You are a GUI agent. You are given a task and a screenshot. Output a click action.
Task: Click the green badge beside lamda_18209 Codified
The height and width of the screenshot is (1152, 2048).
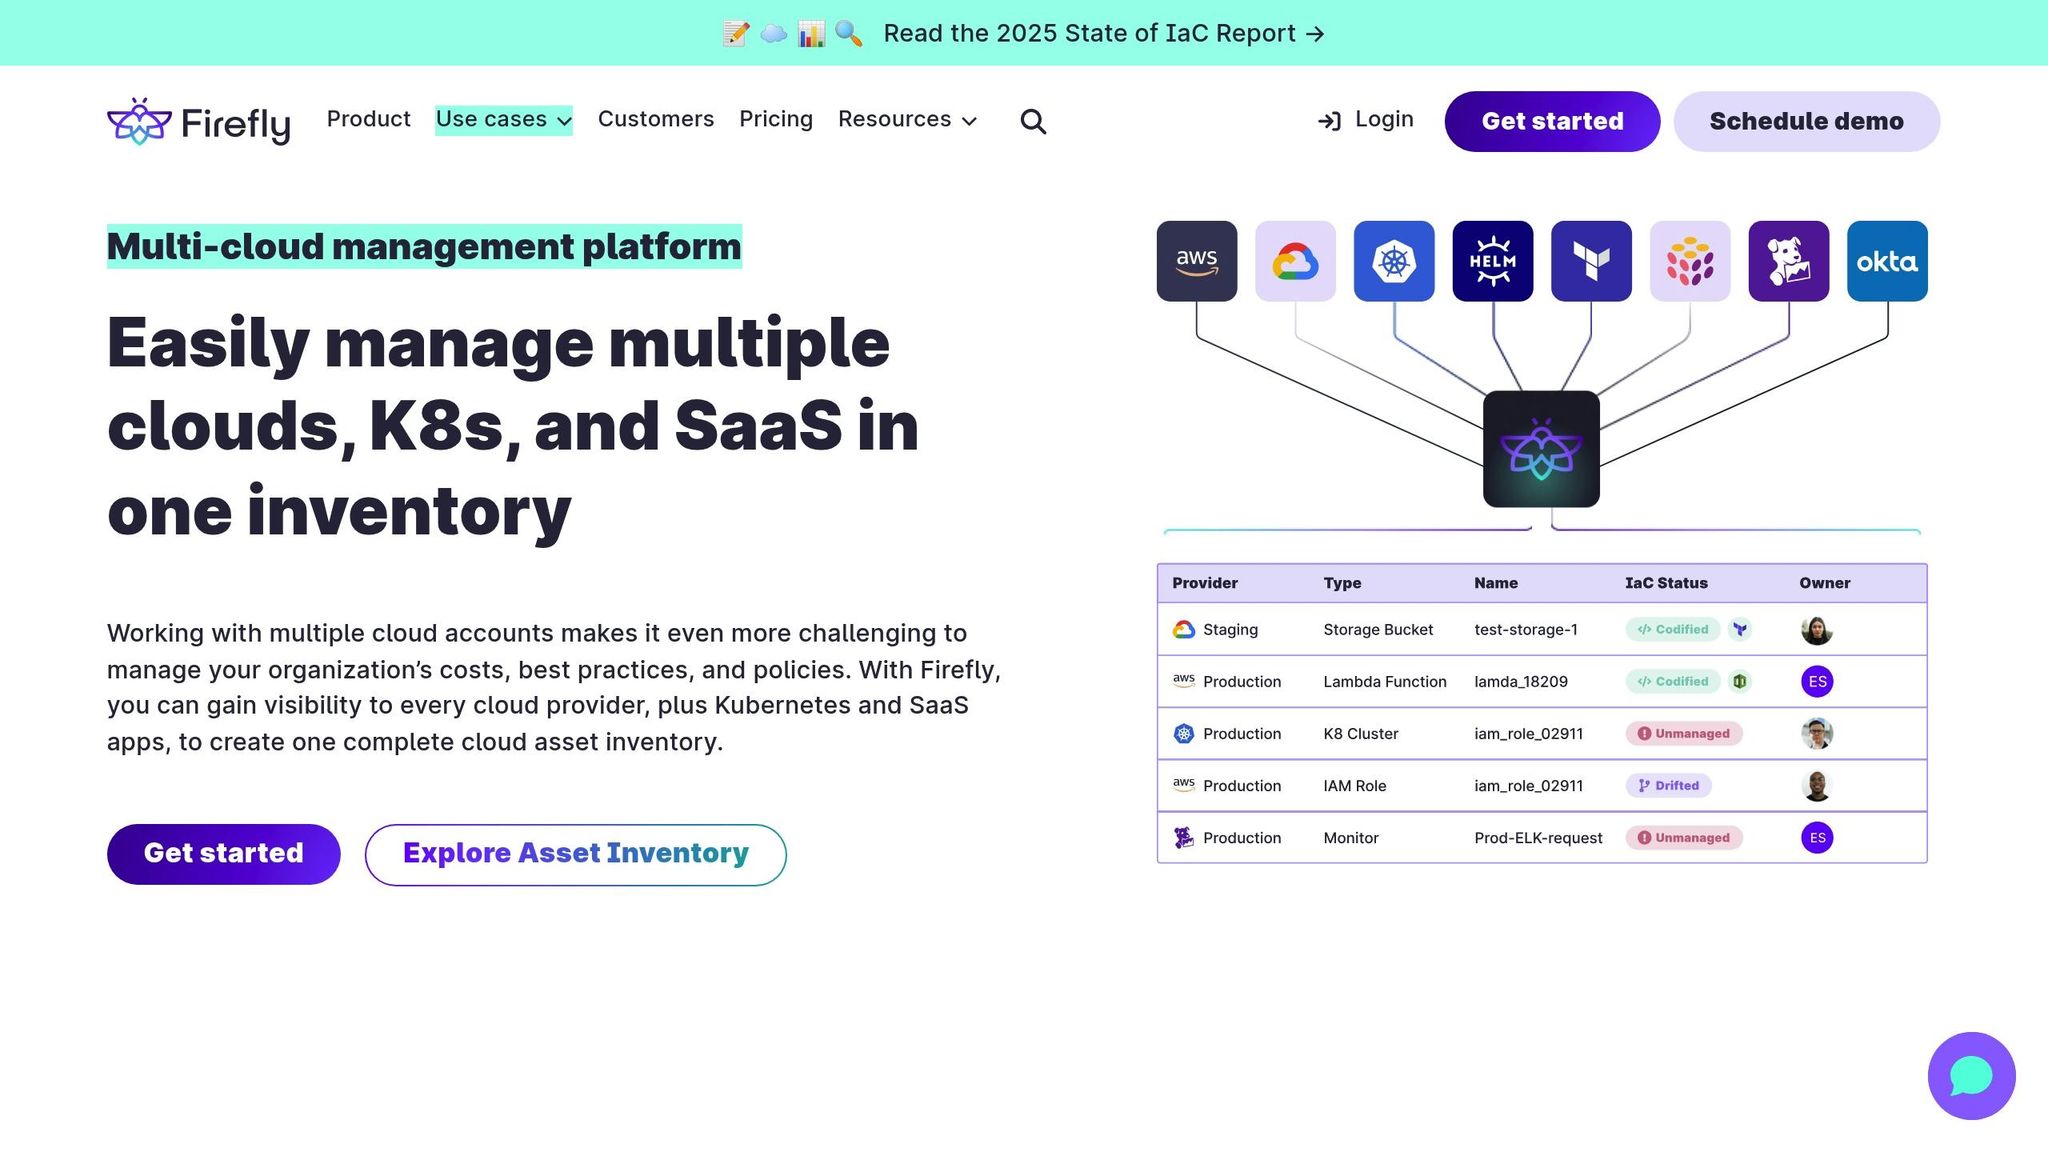1740,682
